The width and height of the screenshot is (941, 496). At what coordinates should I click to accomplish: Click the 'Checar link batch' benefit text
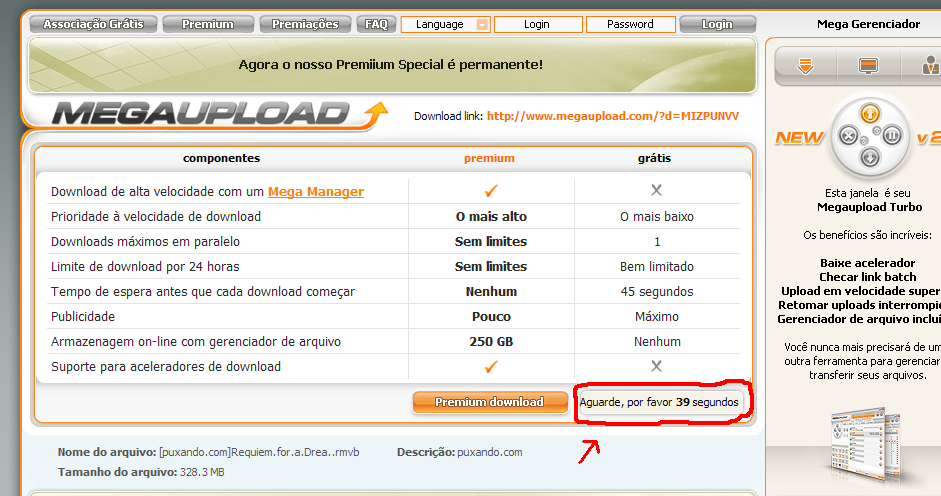[868, 277]
